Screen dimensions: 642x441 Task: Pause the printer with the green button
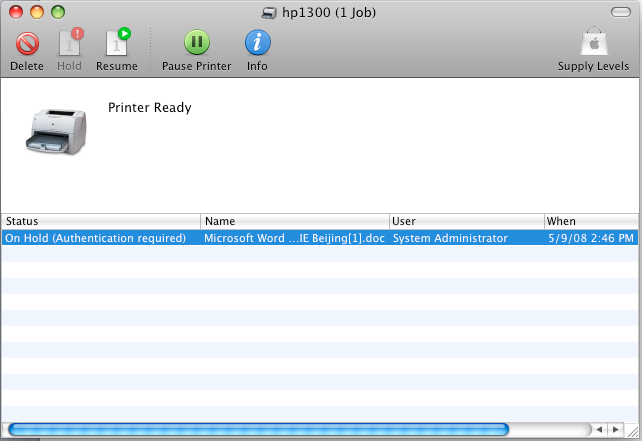197,42
